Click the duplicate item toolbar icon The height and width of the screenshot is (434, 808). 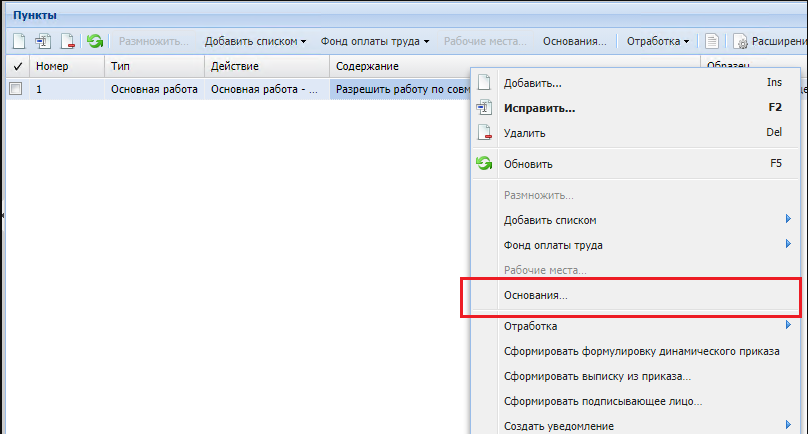pyautogui.click(x=43, y=41)
